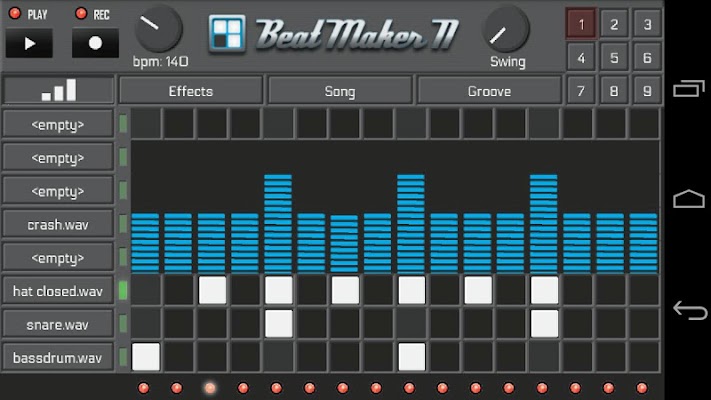Select pattern 5
The width and height of the screenshot is (711, 400).
click(x=614, y=58)
